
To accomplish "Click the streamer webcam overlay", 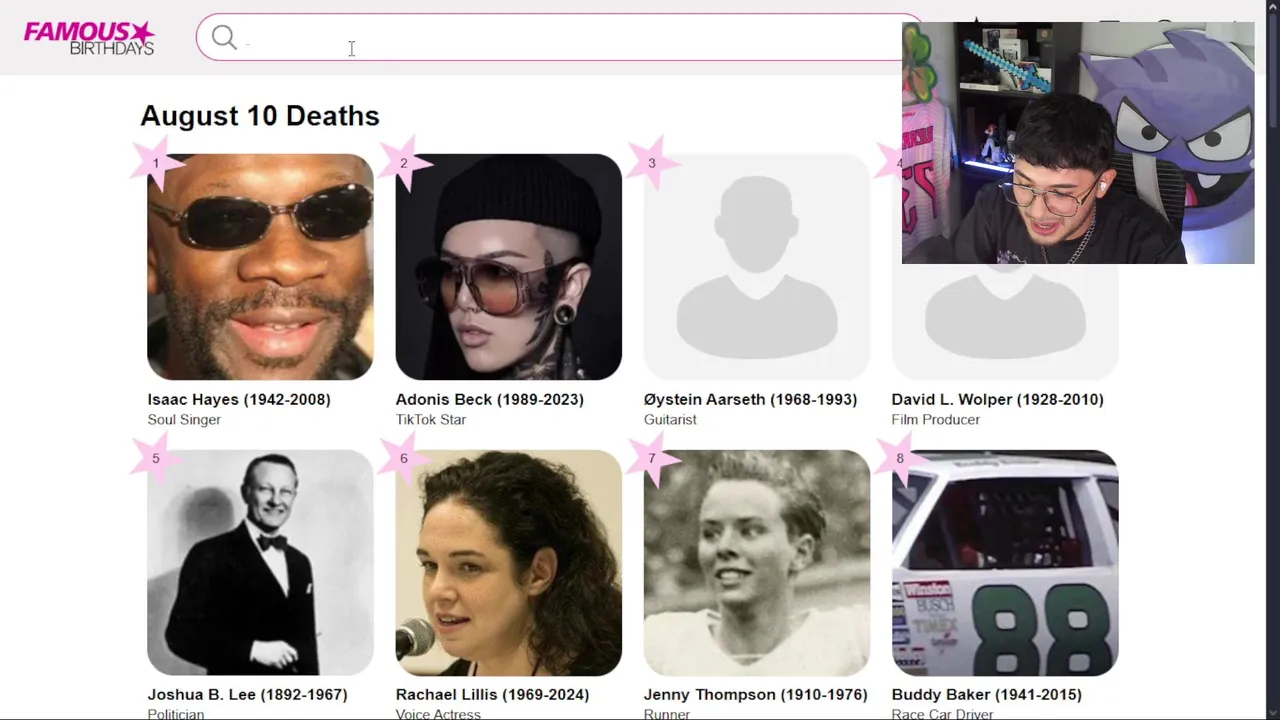I will pyautogui.click(x=1078, y=142).
